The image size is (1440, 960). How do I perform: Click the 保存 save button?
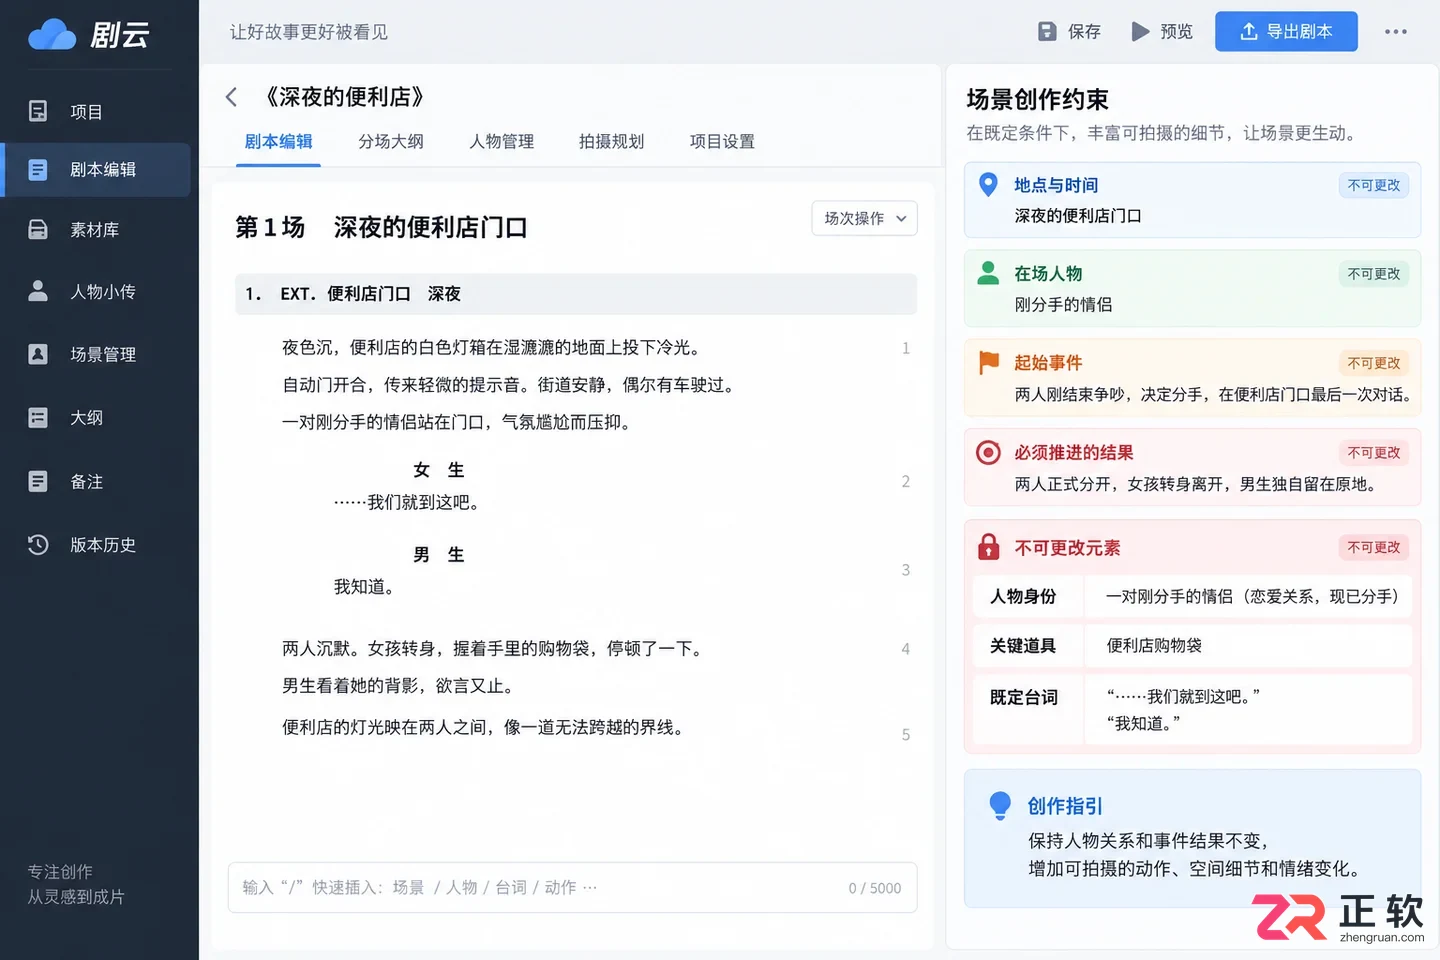pos(1069,32)
